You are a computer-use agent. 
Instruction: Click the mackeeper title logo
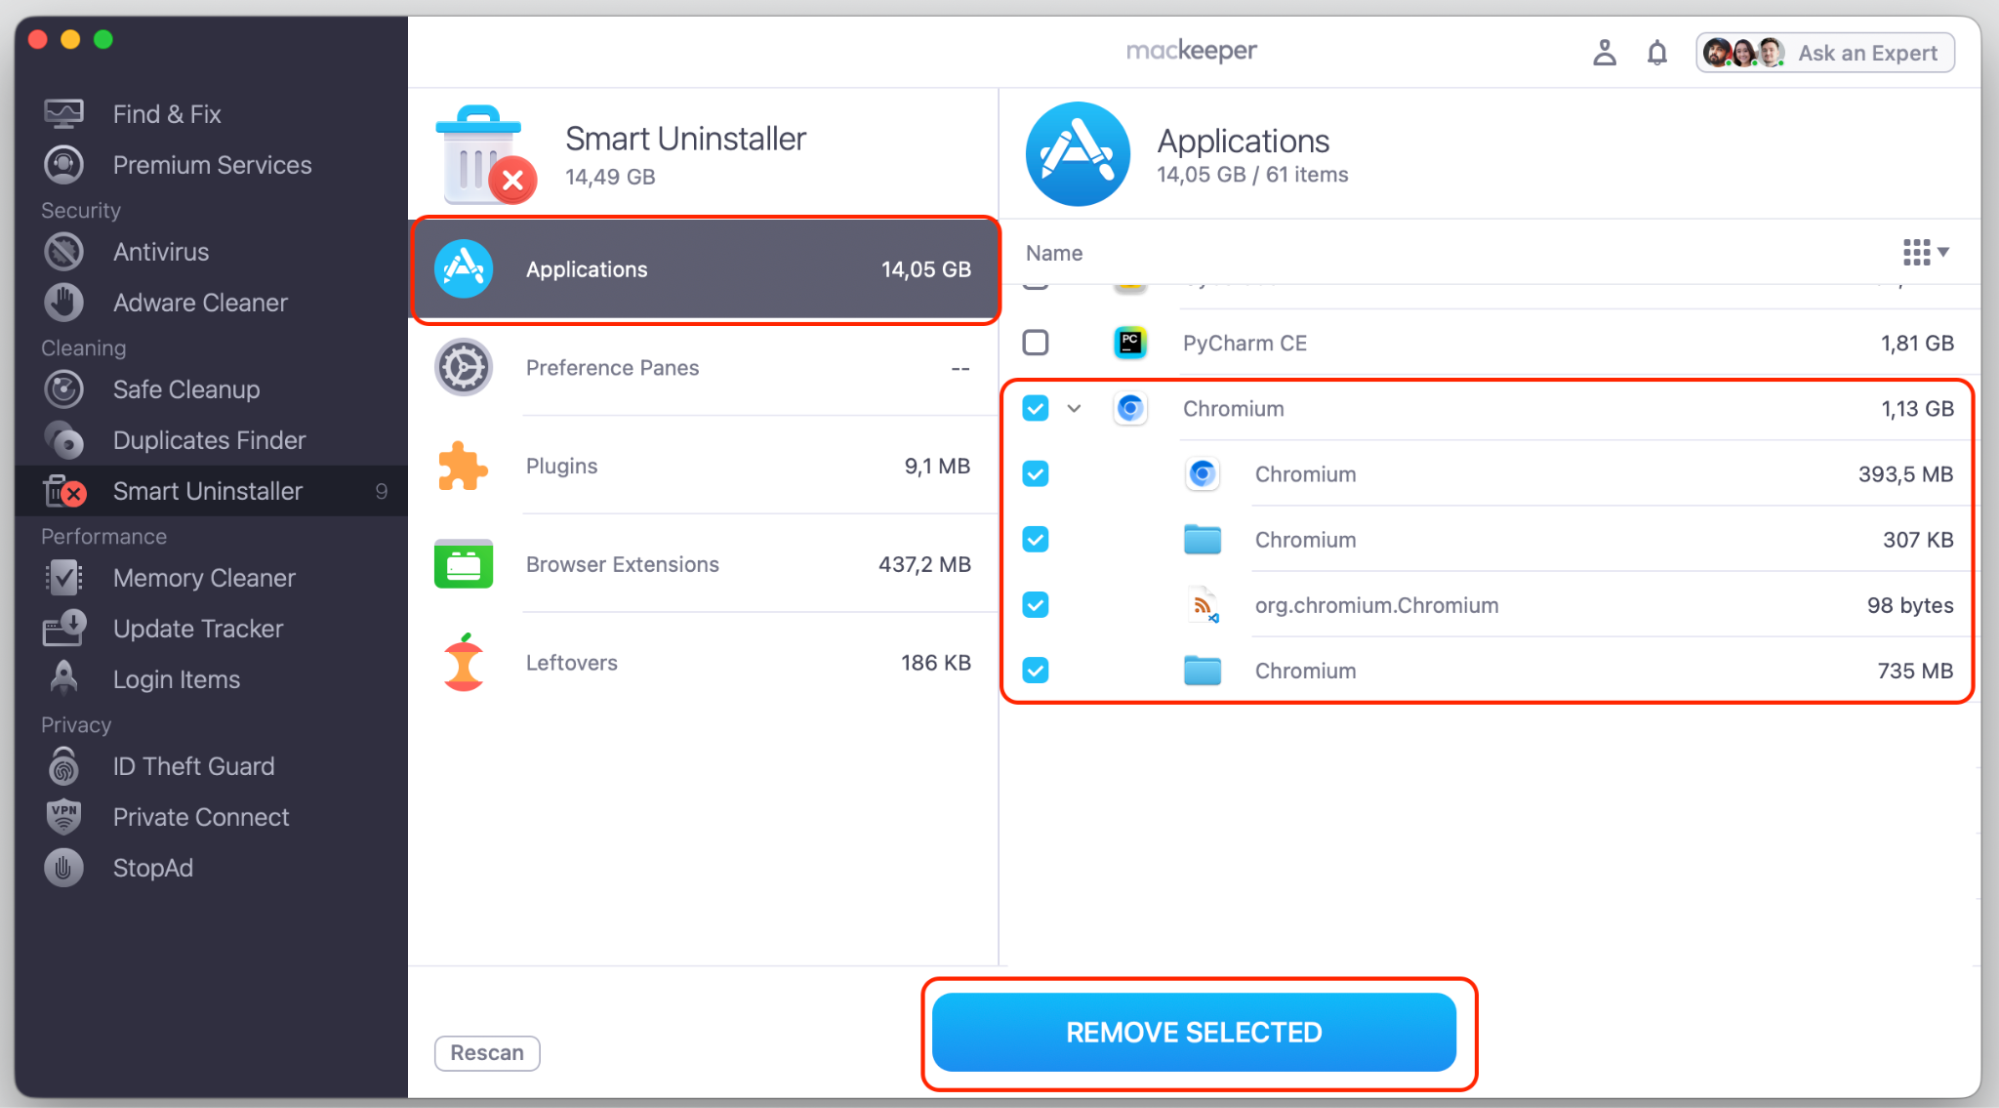(x=1191, y=51)
